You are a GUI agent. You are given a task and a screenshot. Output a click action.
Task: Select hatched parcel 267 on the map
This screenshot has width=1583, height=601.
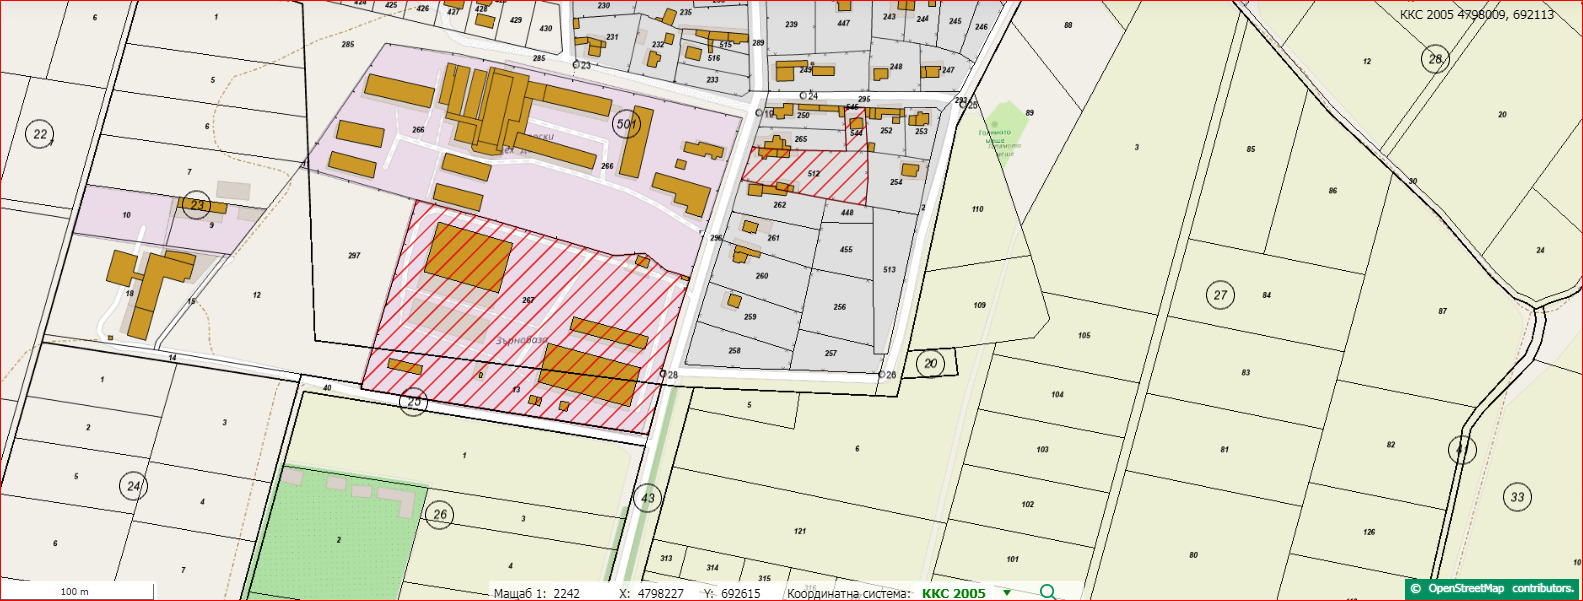pos(528,300)
